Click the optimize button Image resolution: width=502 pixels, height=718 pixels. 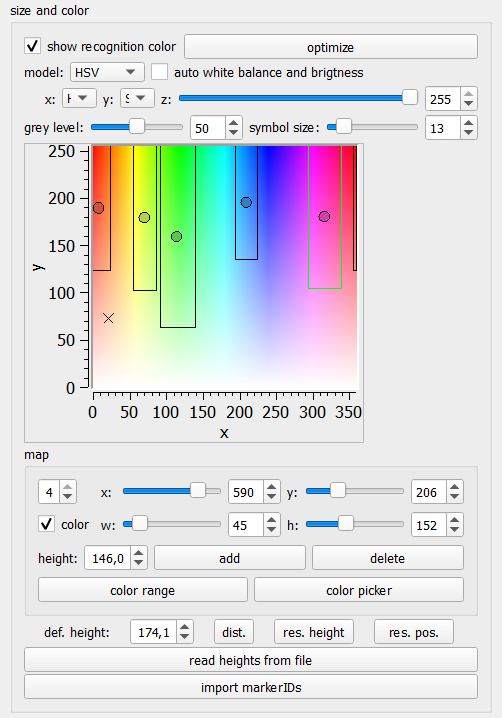click(331, 47)
